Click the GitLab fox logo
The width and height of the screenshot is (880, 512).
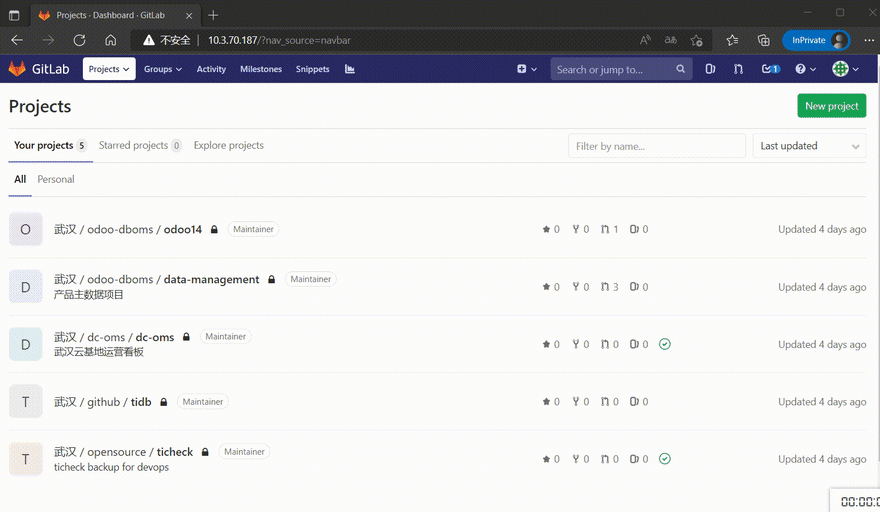(x=17, y=68)
